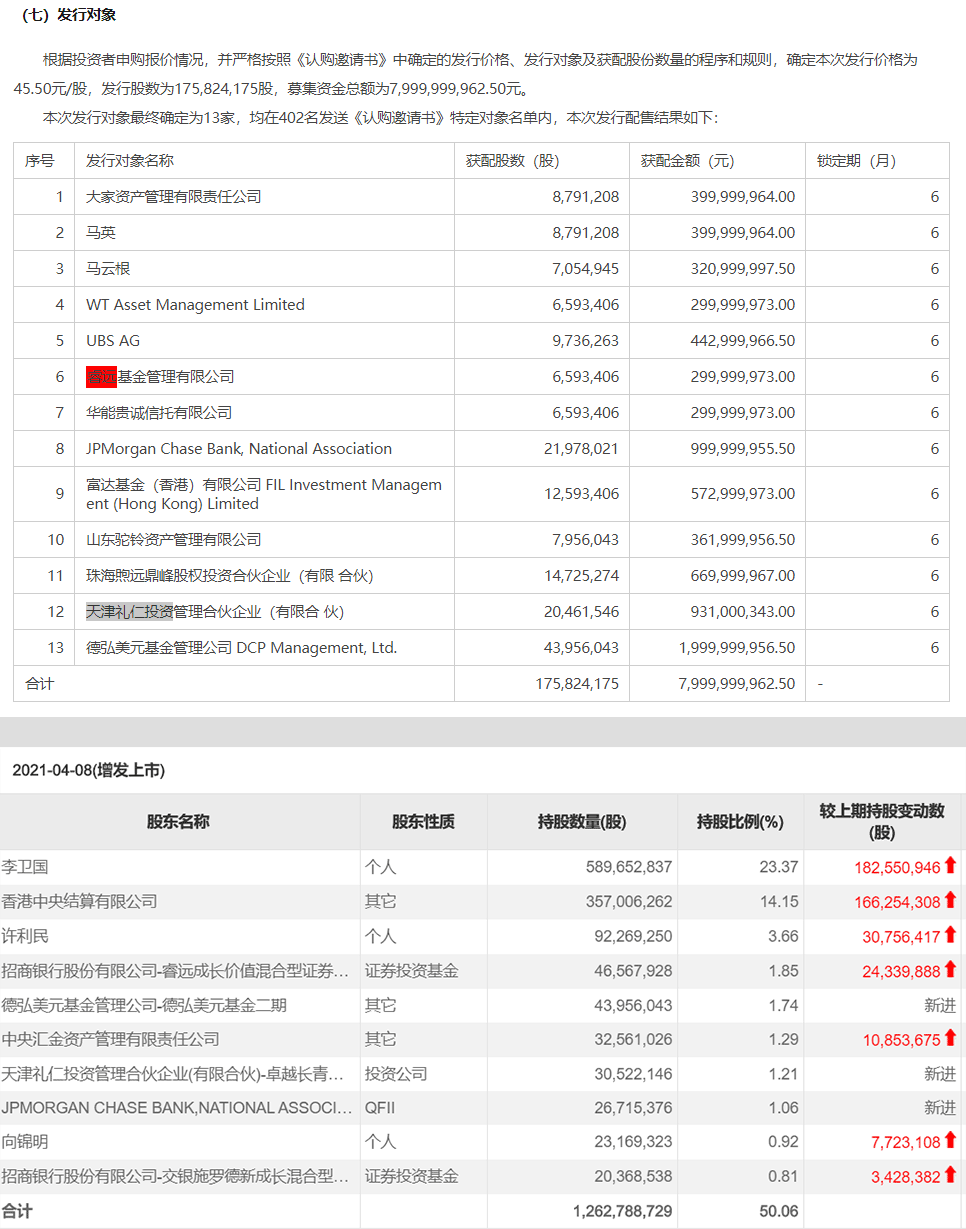Image resolution: width=966 pixels, height=1229 pixels.
Task: Click the 股东名称 column header
Action: 178,822
